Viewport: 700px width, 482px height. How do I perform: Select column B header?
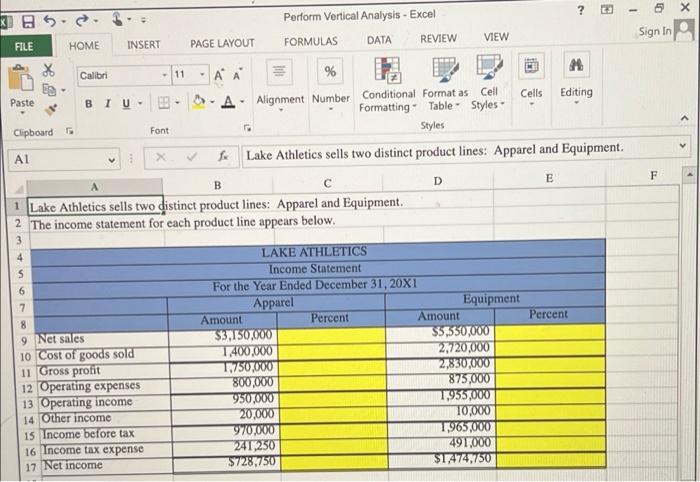[217, 185]
